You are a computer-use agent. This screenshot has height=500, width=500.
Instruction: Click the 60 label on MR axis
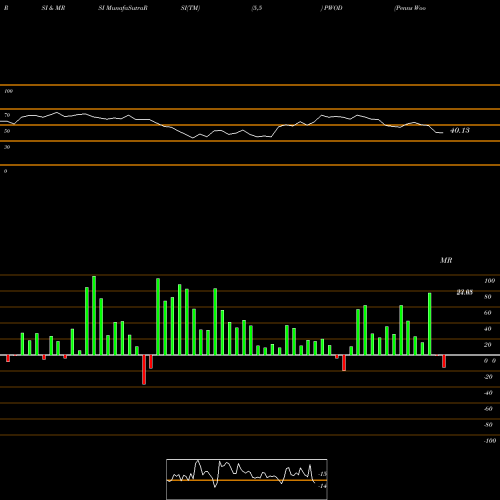(488, 313)
